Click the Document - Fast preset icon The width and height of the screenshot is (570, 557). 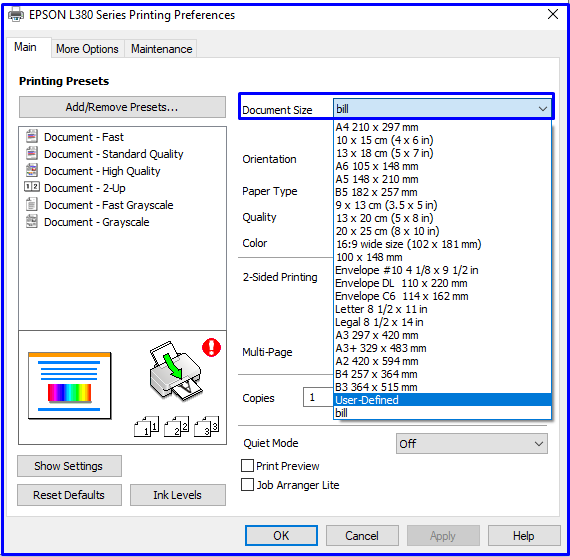tap(32, 136)
